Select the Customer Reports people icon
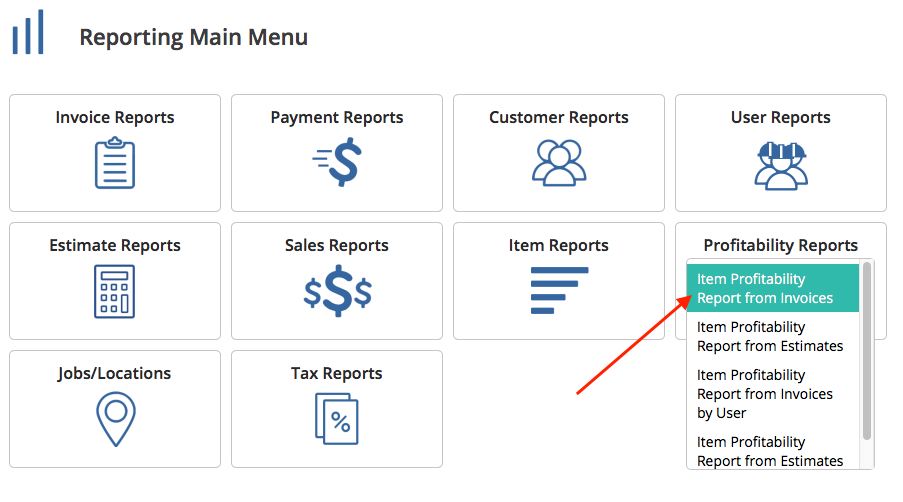 click(x=558, y=163)
